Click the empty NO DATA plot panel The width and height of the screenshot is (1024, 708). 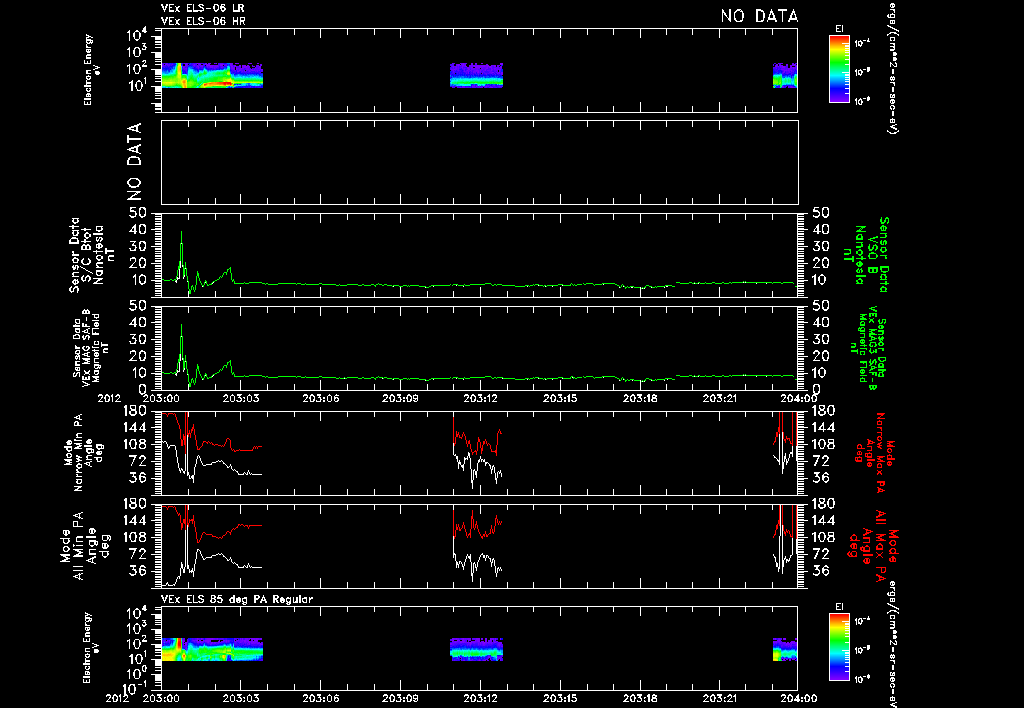[479, 162]
